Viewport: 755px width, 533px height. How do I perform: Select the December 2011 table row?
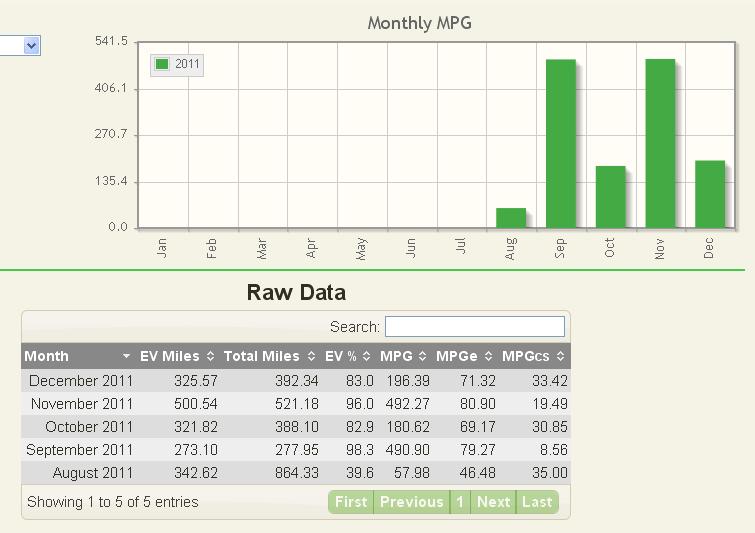pos(295,381)
